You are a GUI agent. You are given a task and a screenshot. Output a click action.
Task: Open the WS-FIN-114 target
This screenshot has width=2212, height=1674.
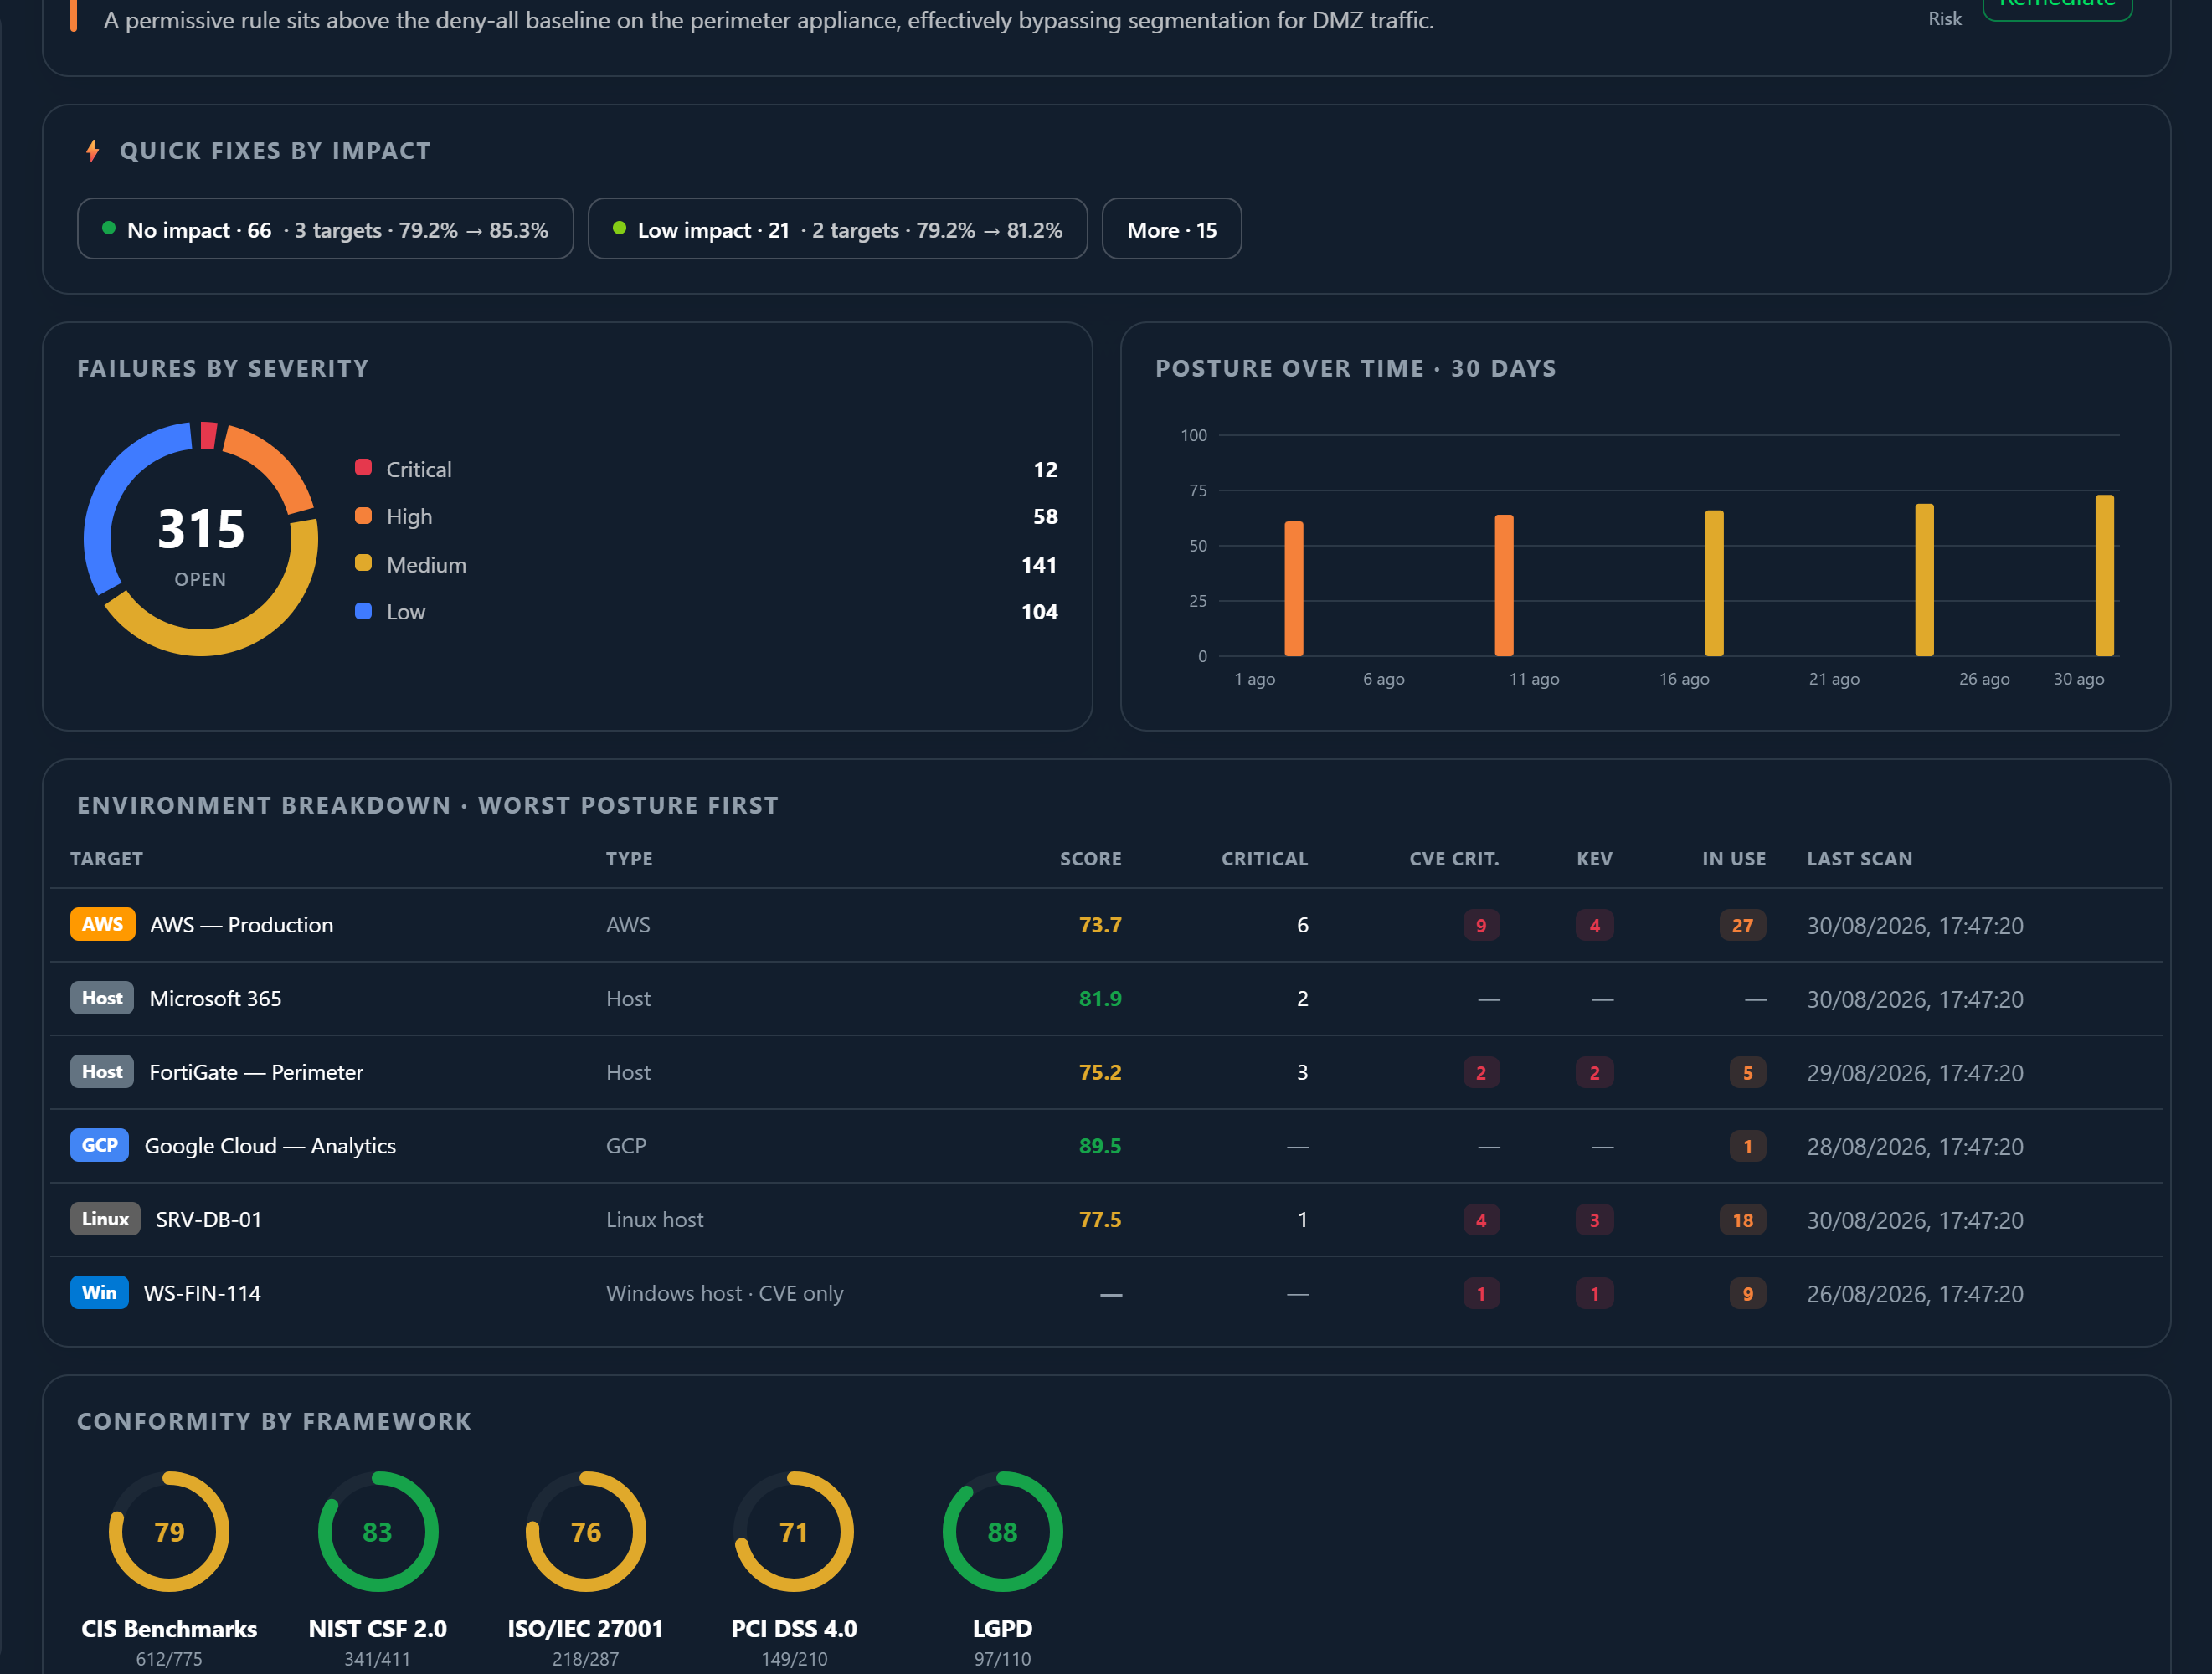point(202,1293)
